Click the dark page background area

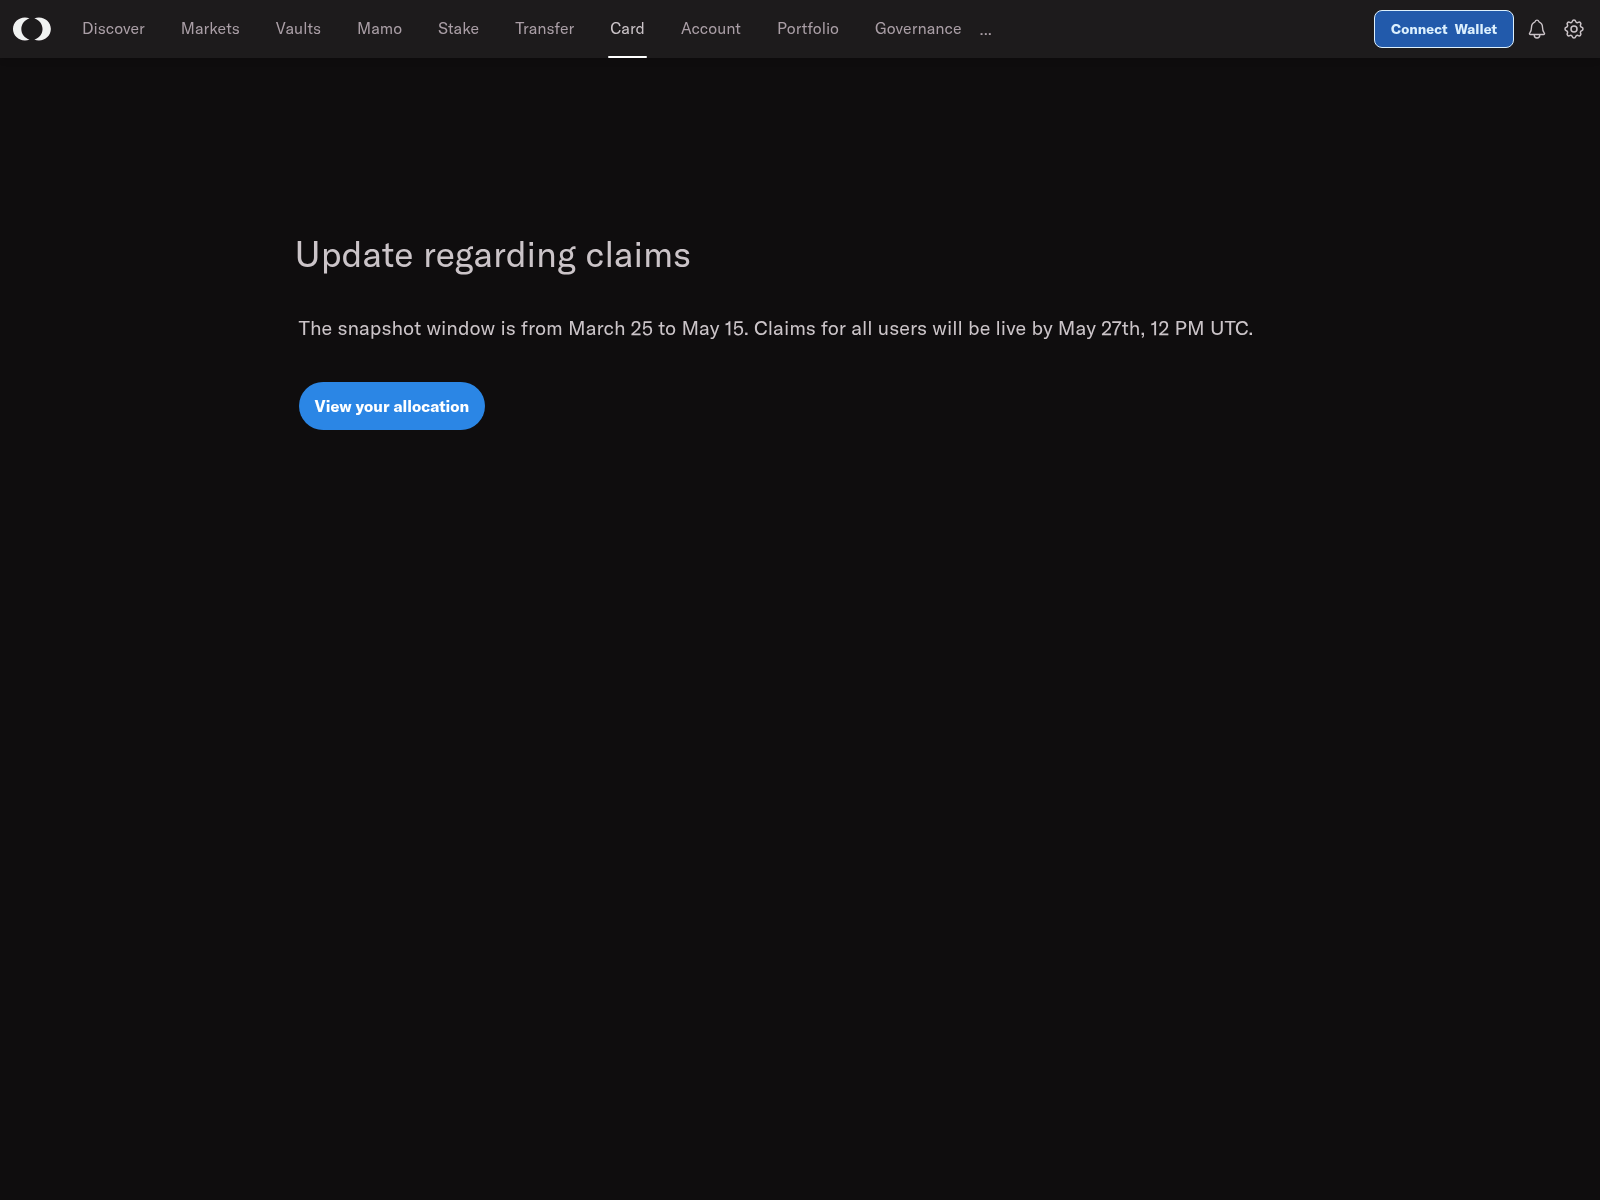click(1100, 800)
